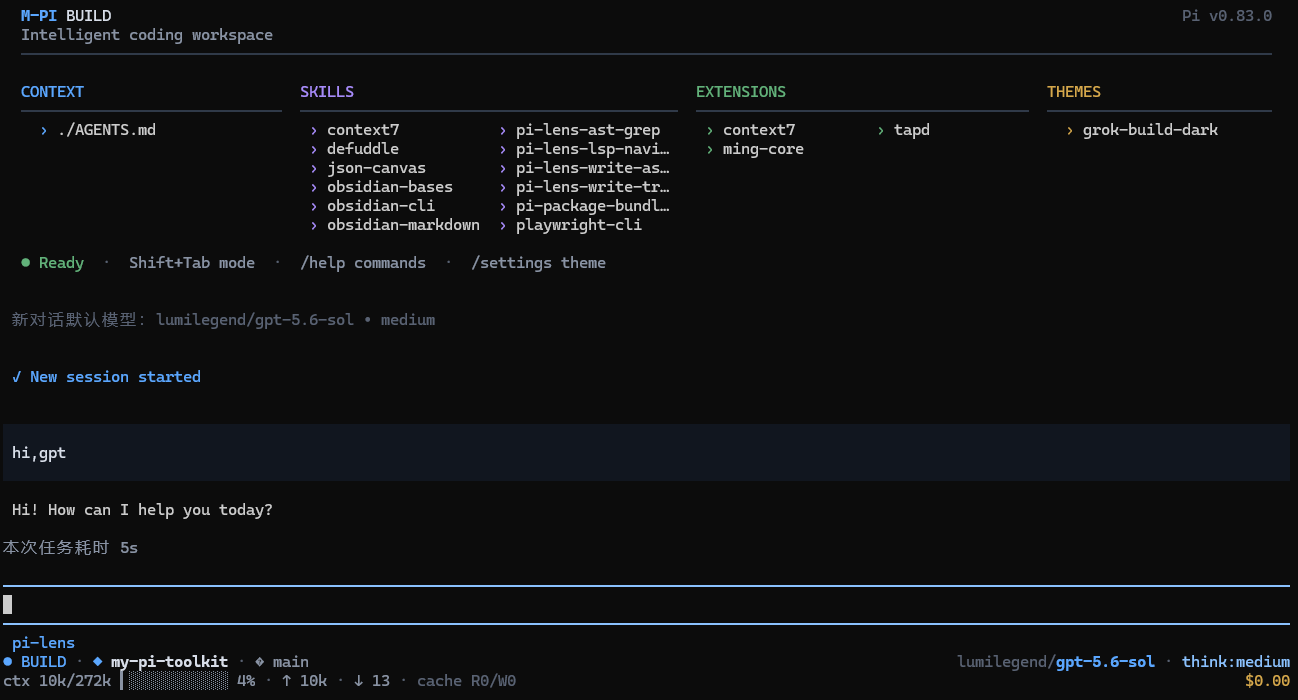Click the 'Hi! How can I help you today?' reply

(x=142, y=510)
